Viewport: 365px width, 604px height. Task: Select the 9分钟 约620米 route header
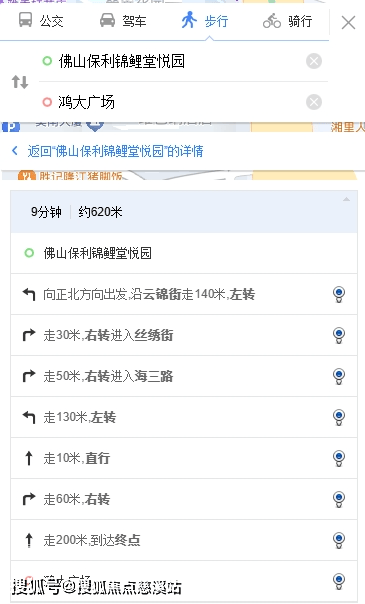pyautogui.click(x=184, y=211)
